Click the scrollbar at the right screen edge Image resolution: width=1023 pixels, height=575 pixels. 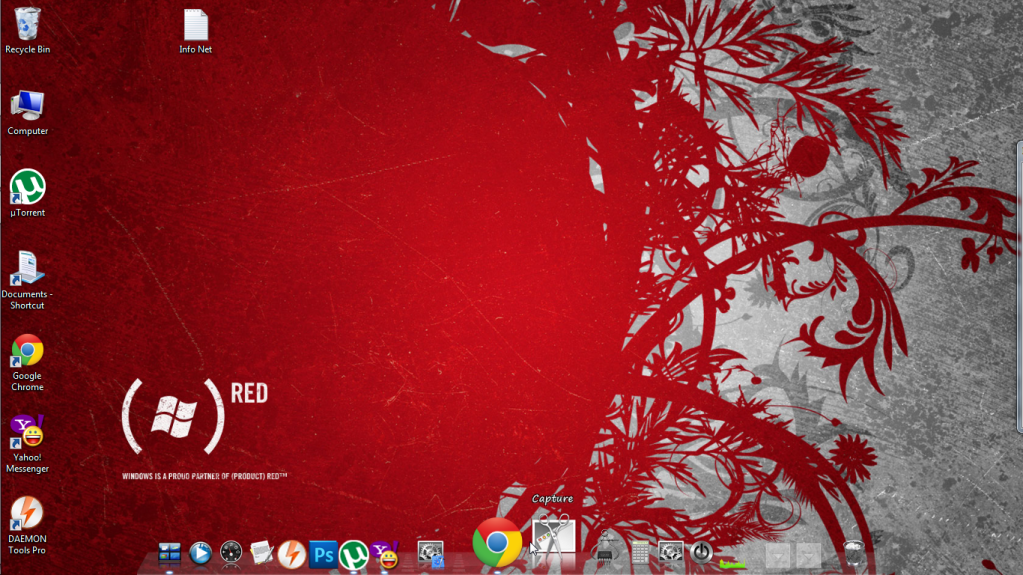click(1020, 287)
